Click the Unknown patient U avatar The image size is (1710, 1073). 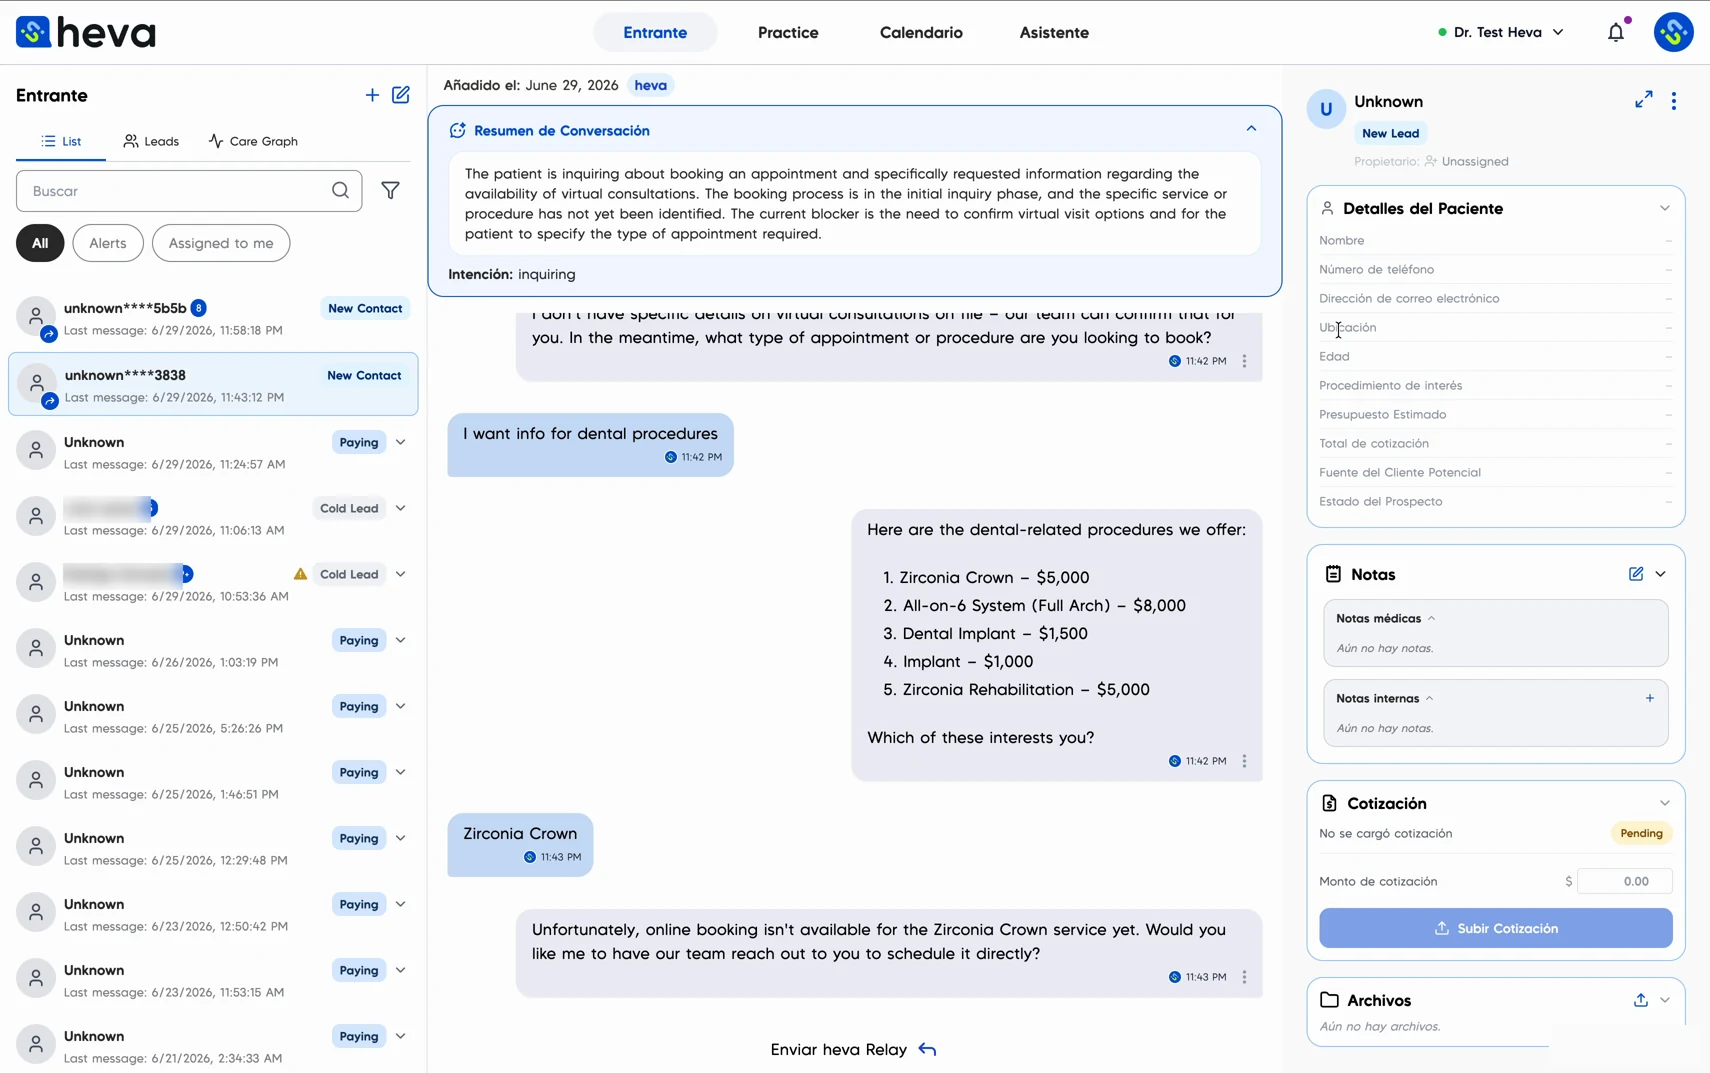pos(1326,109)
